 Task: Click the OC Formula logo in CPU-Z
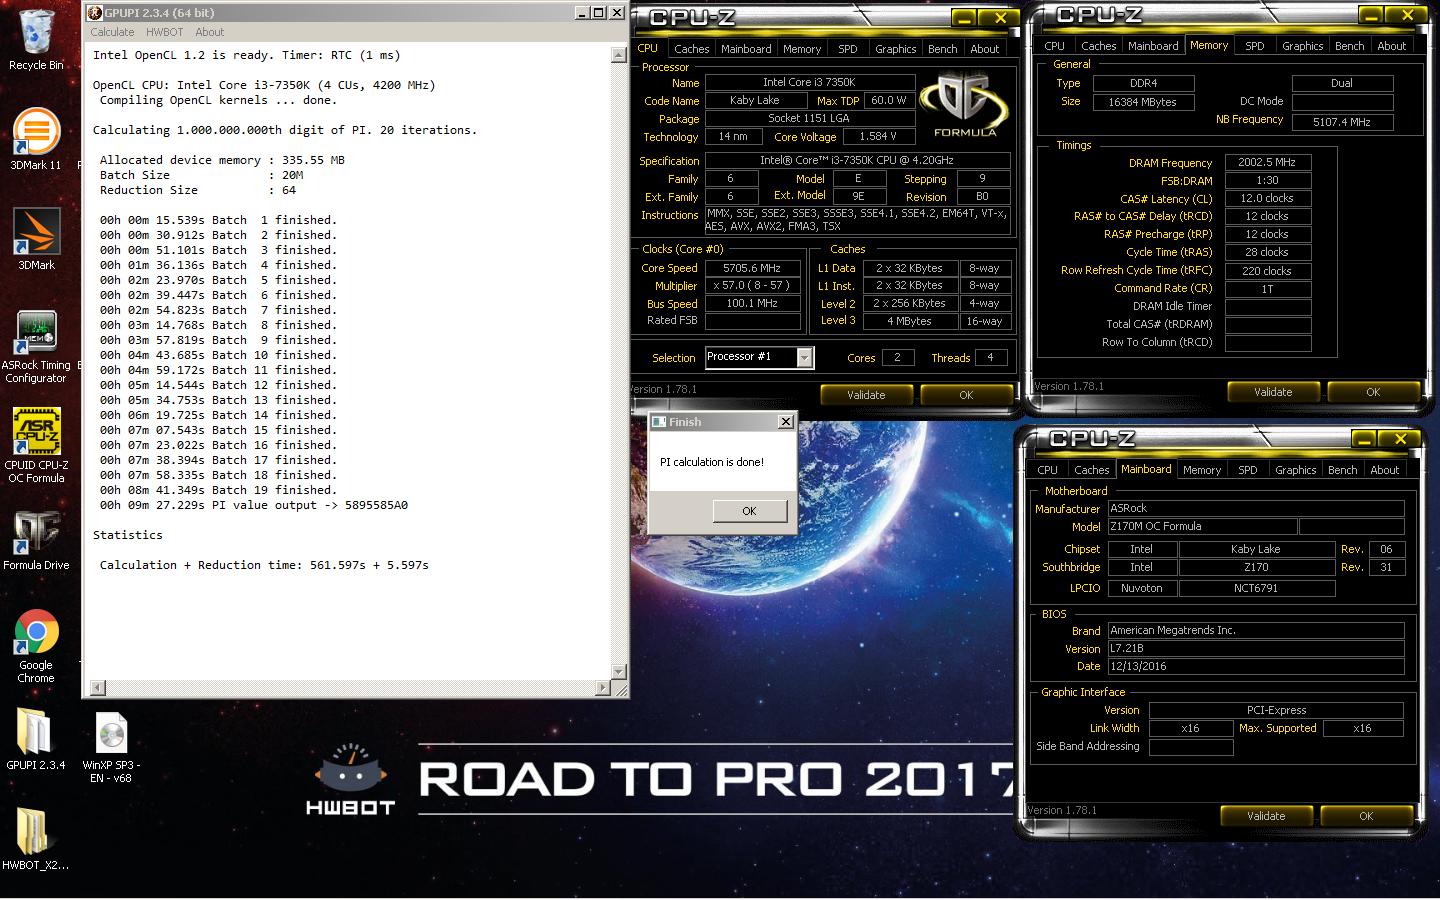click(x=965, y=106)
